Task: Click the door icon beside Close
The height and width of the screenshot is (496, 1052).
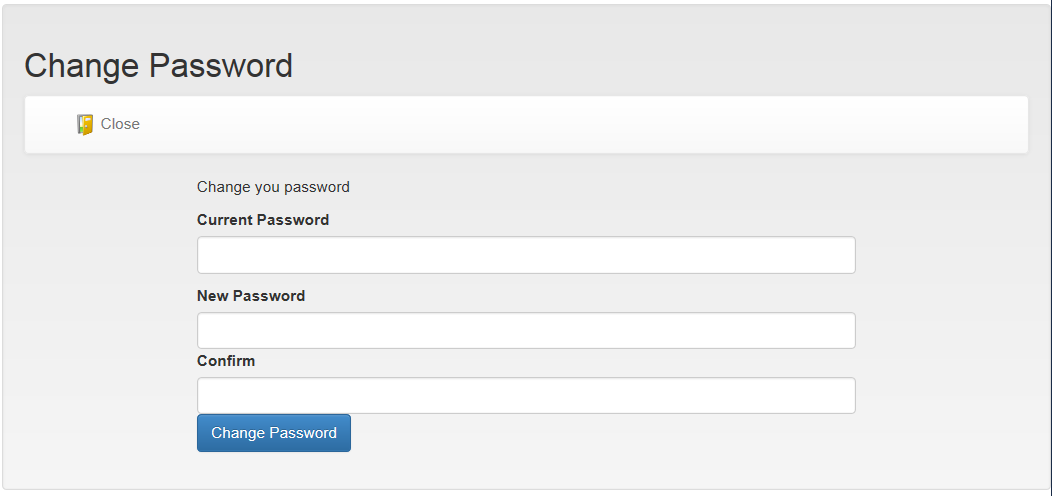Action: click(85, 124)
